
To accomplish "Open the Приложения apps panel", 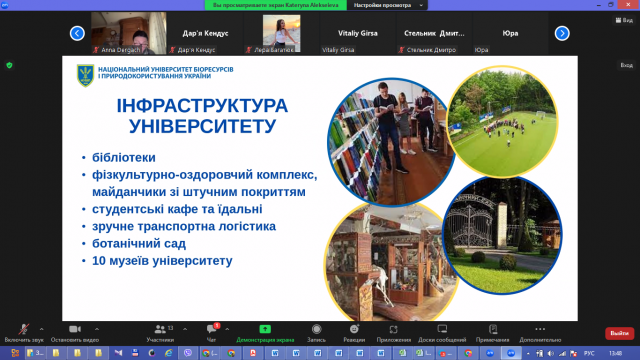I will click(x=393, y=333).
